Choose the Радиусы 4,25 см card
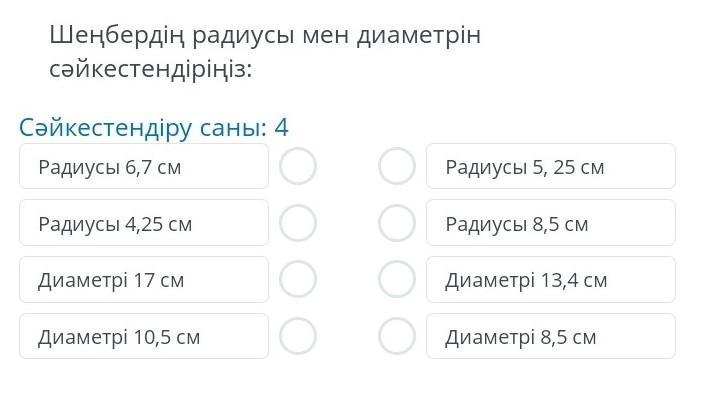 click(144, 224)
